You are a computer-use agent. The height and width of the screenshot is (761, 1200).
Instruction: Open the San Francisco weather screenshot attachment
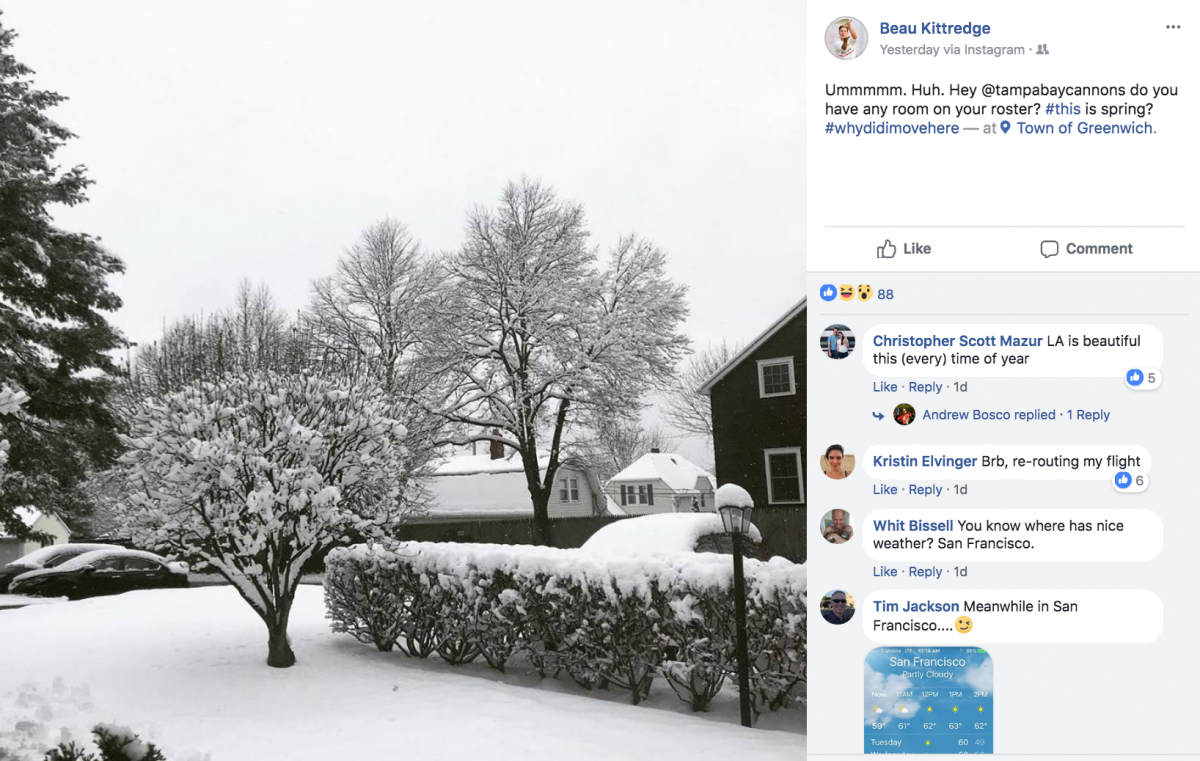coord(928,700)
